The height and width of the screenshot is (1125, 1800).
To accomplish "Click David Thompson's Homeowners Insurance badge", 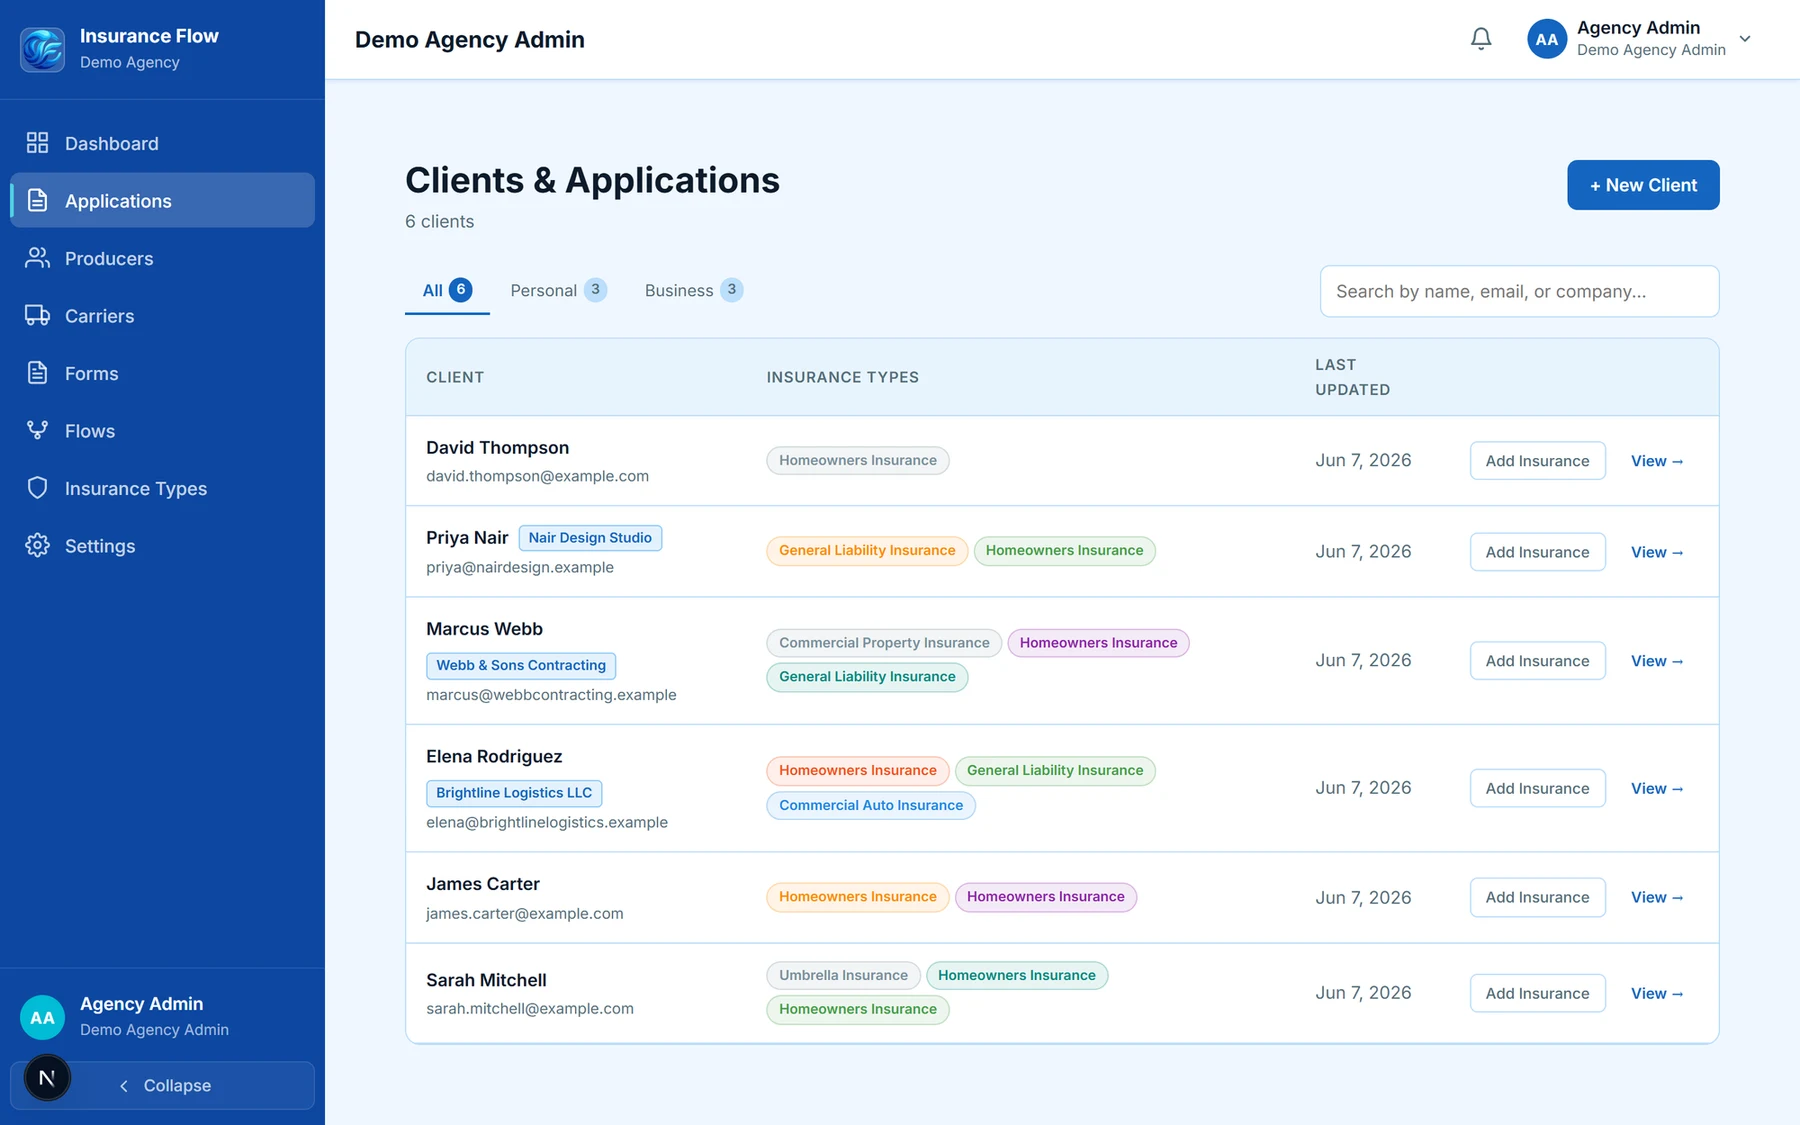I will pyautogui.click(x=858, y=460).
